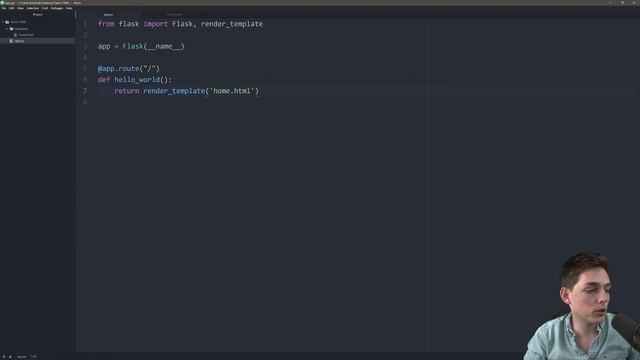Viewport: 640px width, 360px height.
Task: Open the Find menu
Action: tap(45, 8)
